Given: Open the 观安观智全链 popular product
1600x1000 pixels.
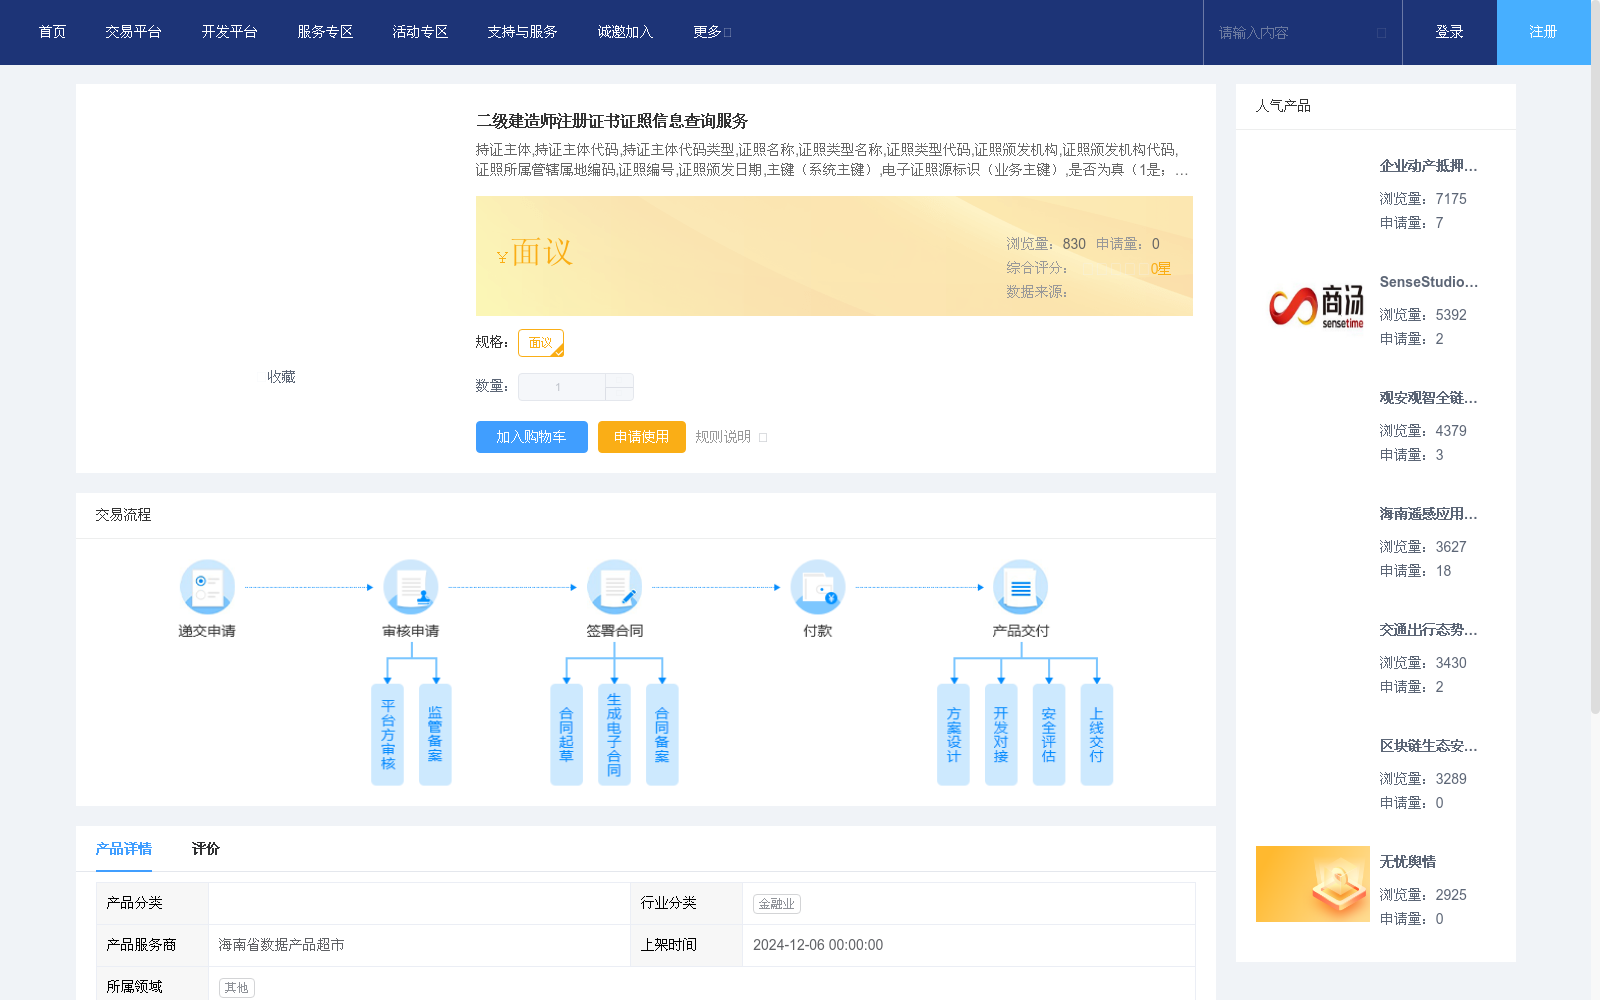Looking at the screenshot, I should [x=1428, y=398].
